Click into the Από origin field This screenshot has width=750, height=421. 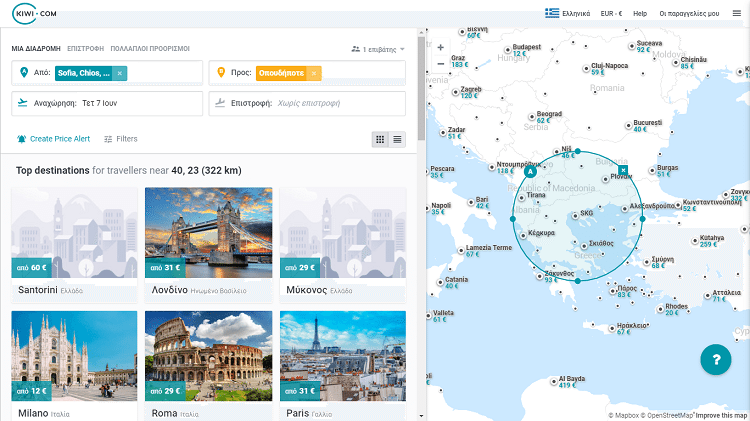click(x=107, y=73)
